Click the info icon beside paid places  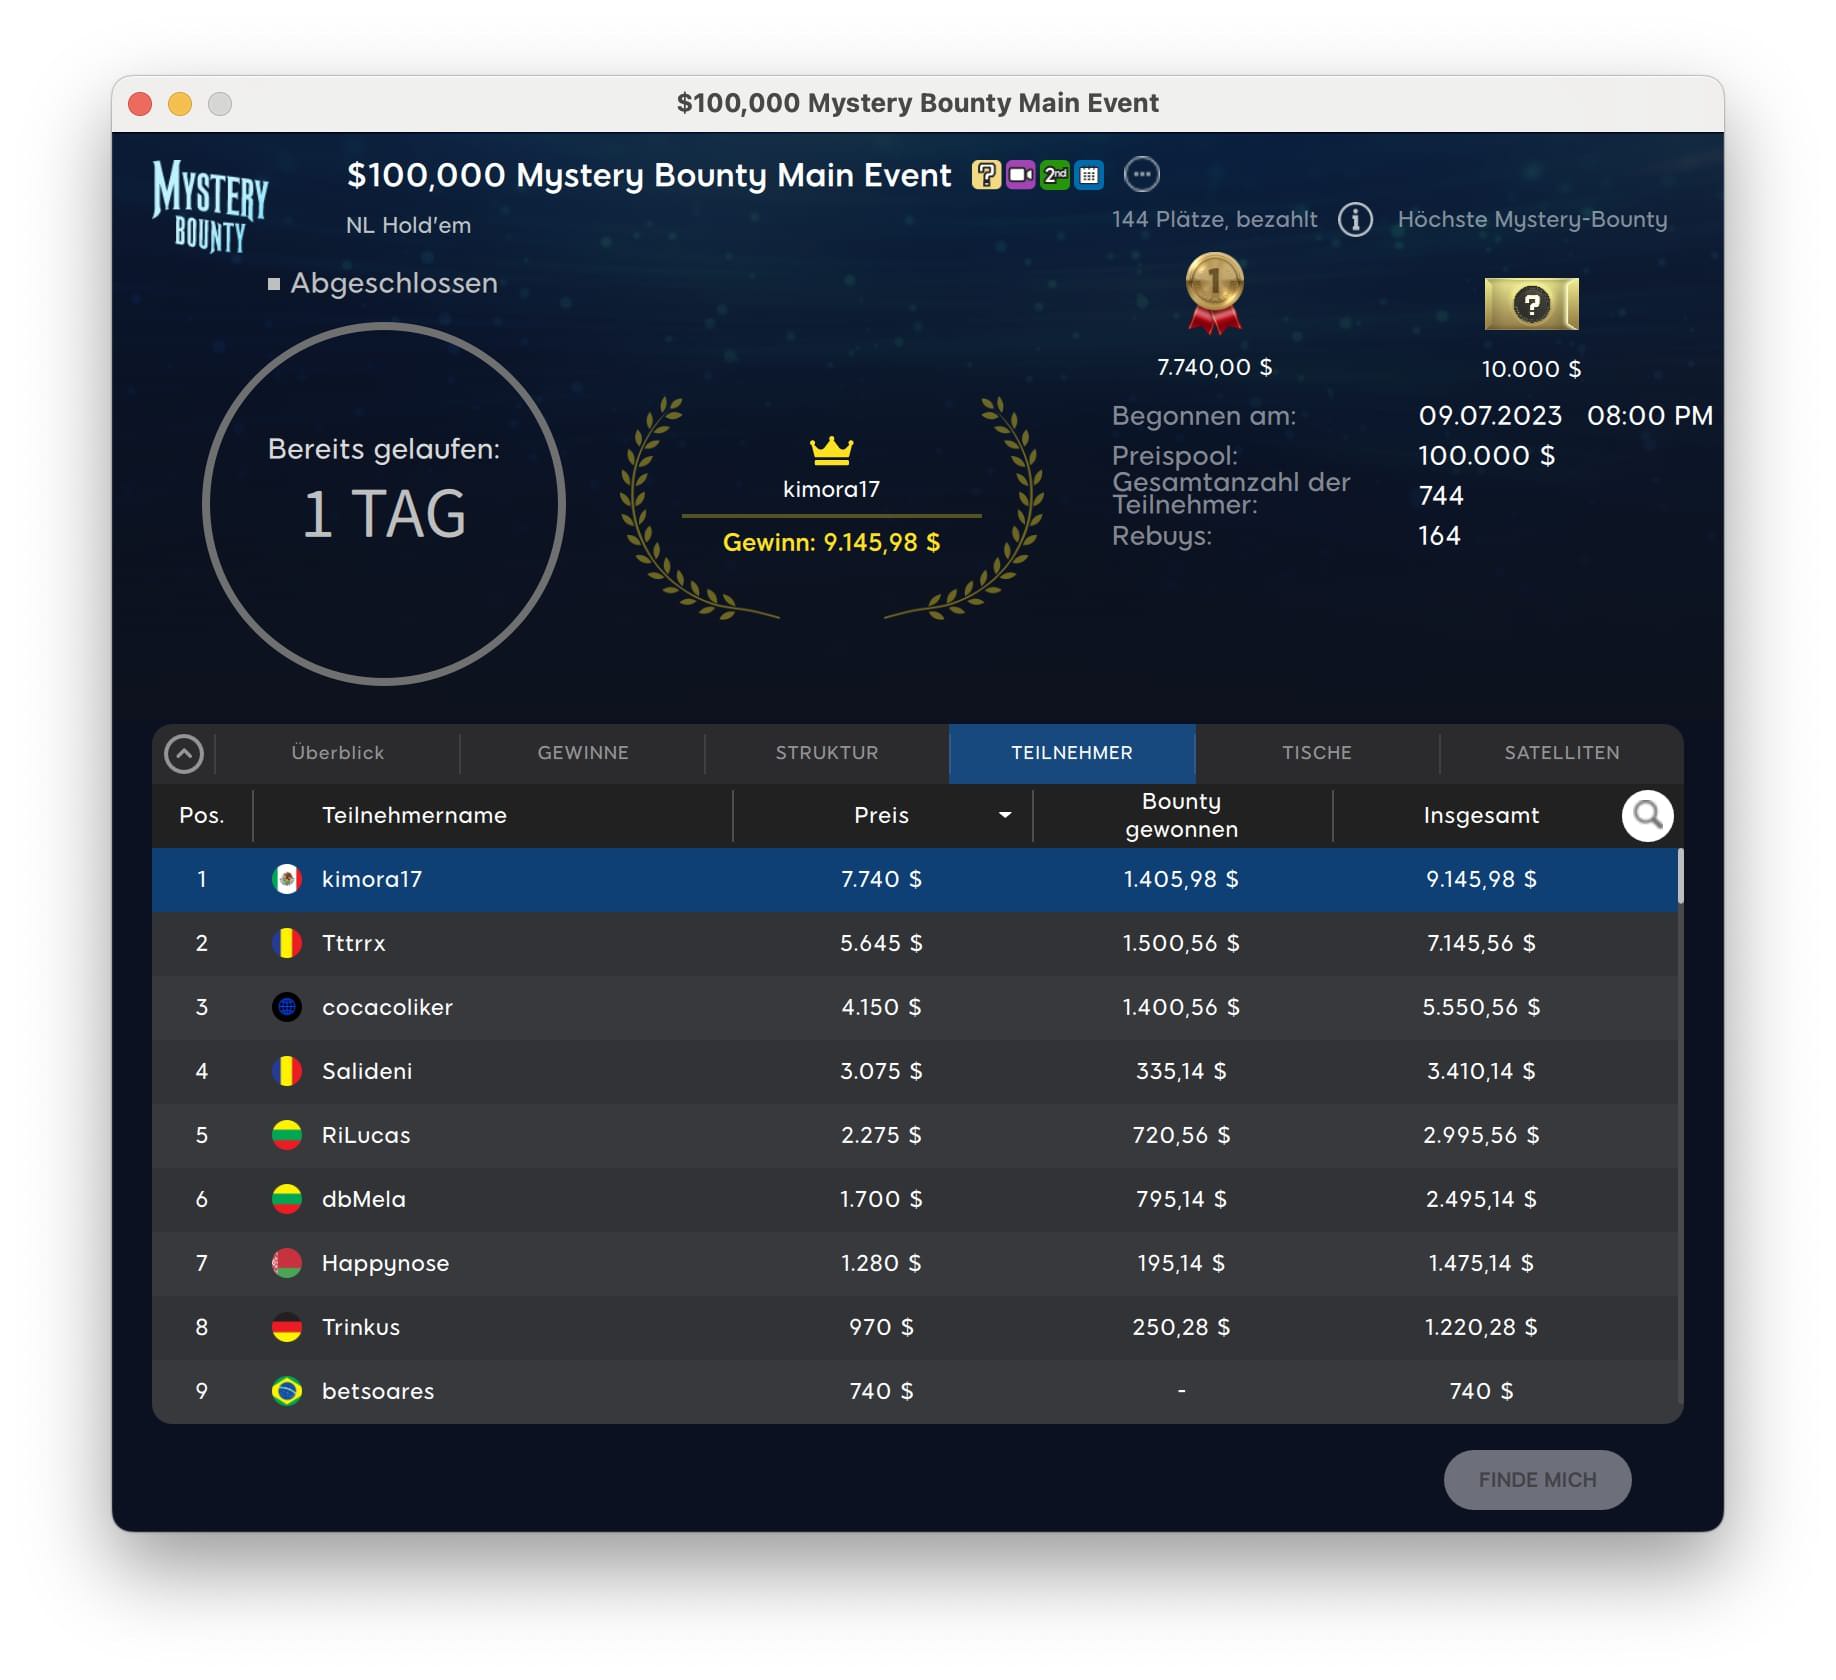tap(1355, 219)
